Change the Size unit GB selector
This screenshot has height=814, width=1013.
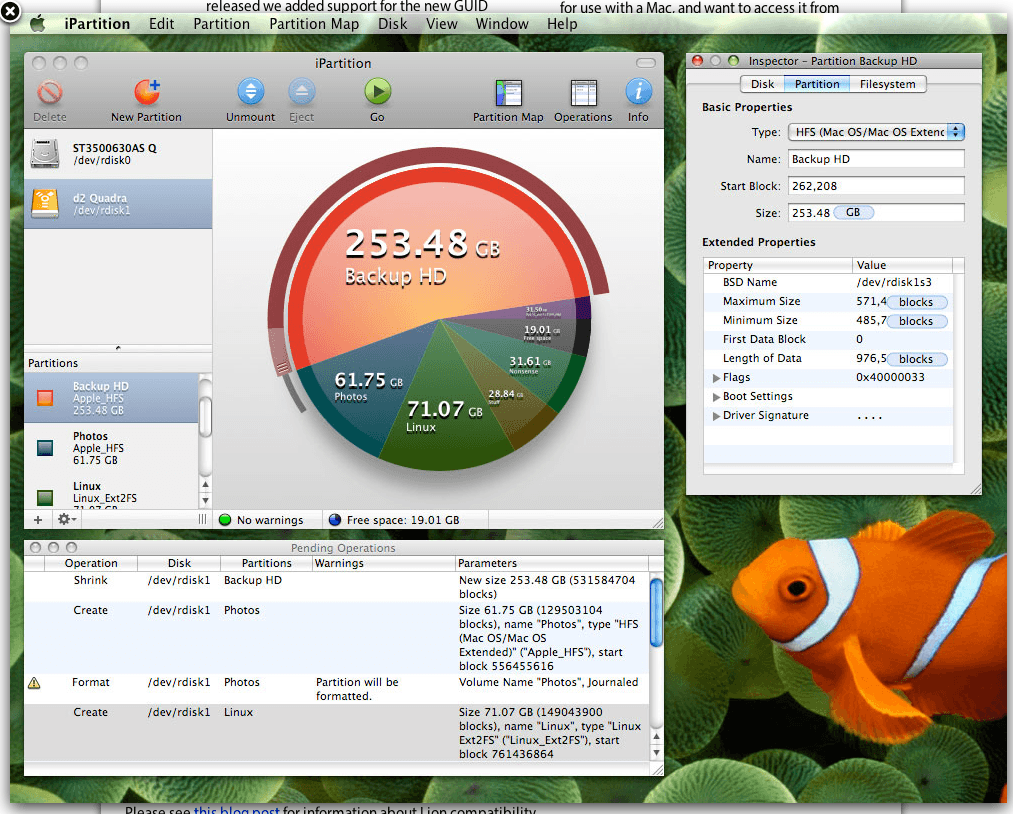coord(853,213)
